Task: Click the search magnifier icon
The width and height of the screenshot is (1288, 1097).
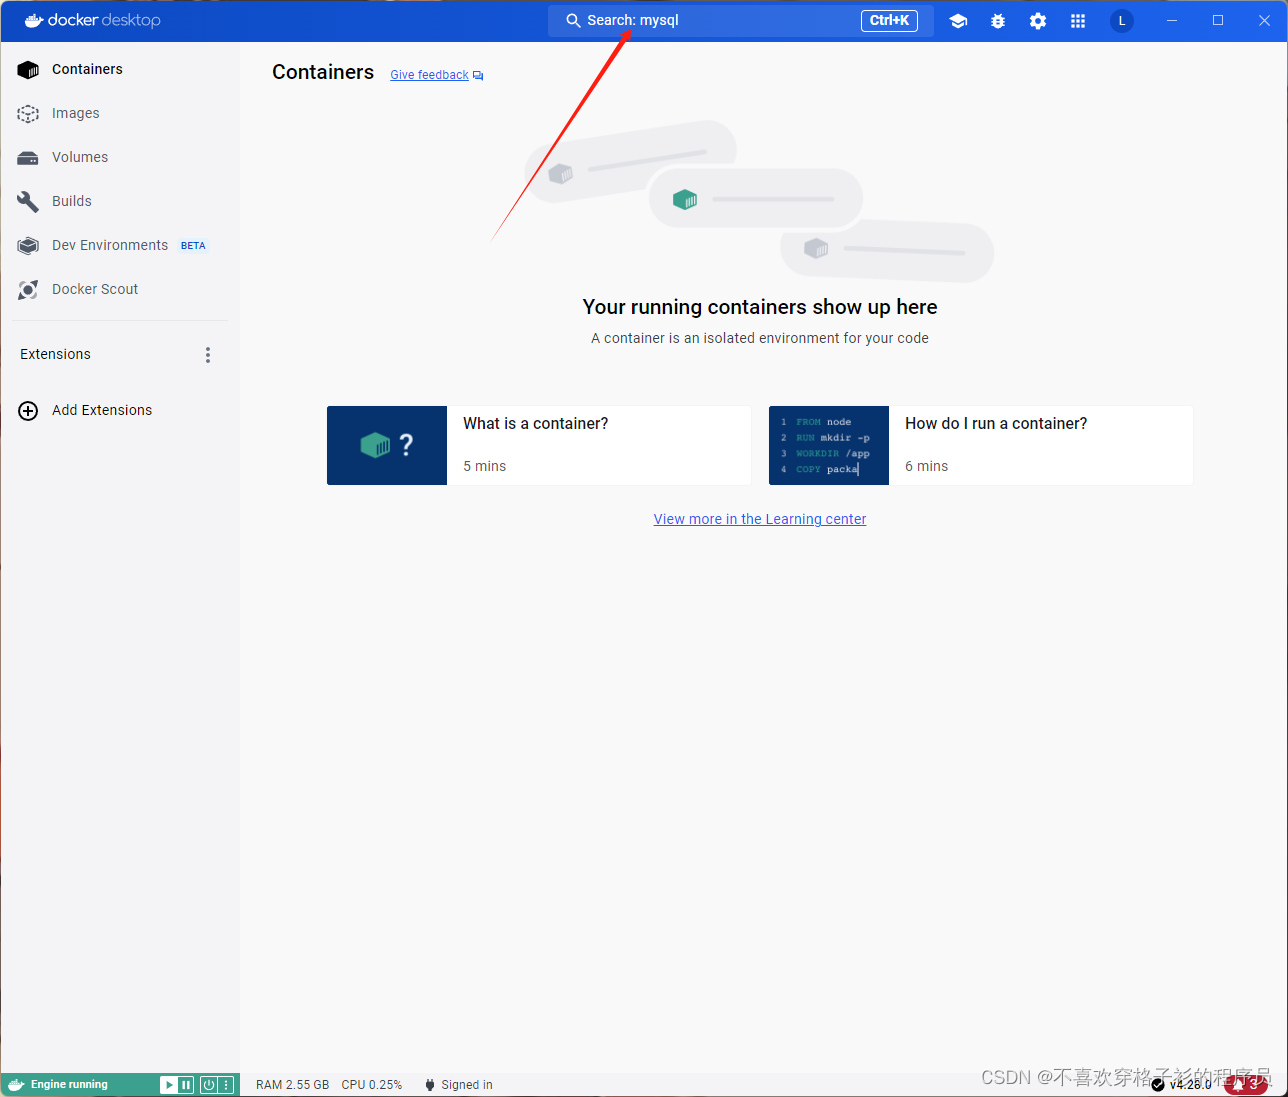Action: (x=573, y=20)
